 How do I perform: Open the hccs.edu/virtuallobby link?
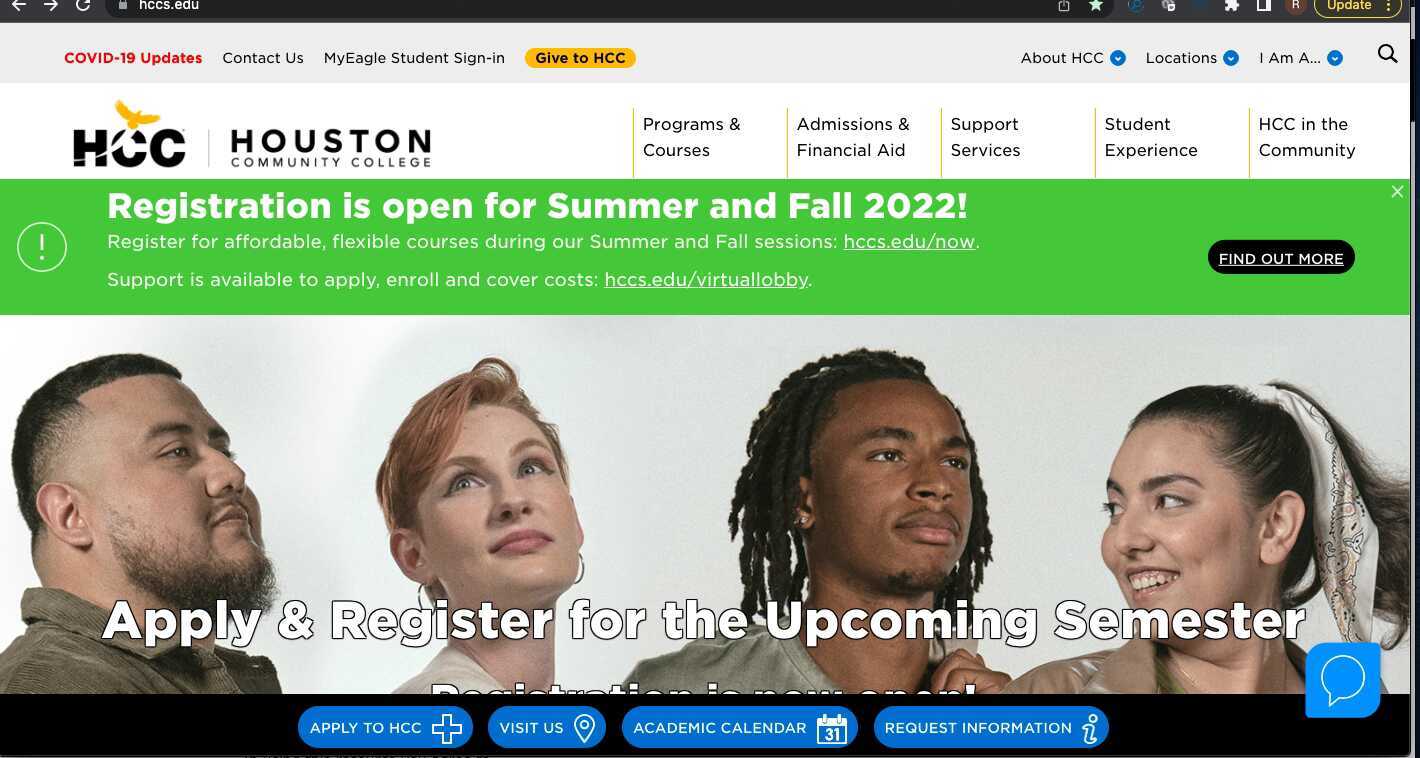pyautogui.click(x=706, y=280)
